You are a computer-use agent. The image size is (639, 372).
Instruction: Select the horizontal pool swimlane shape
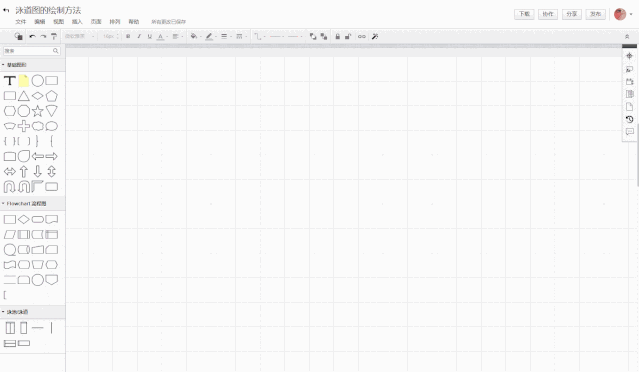10,343
